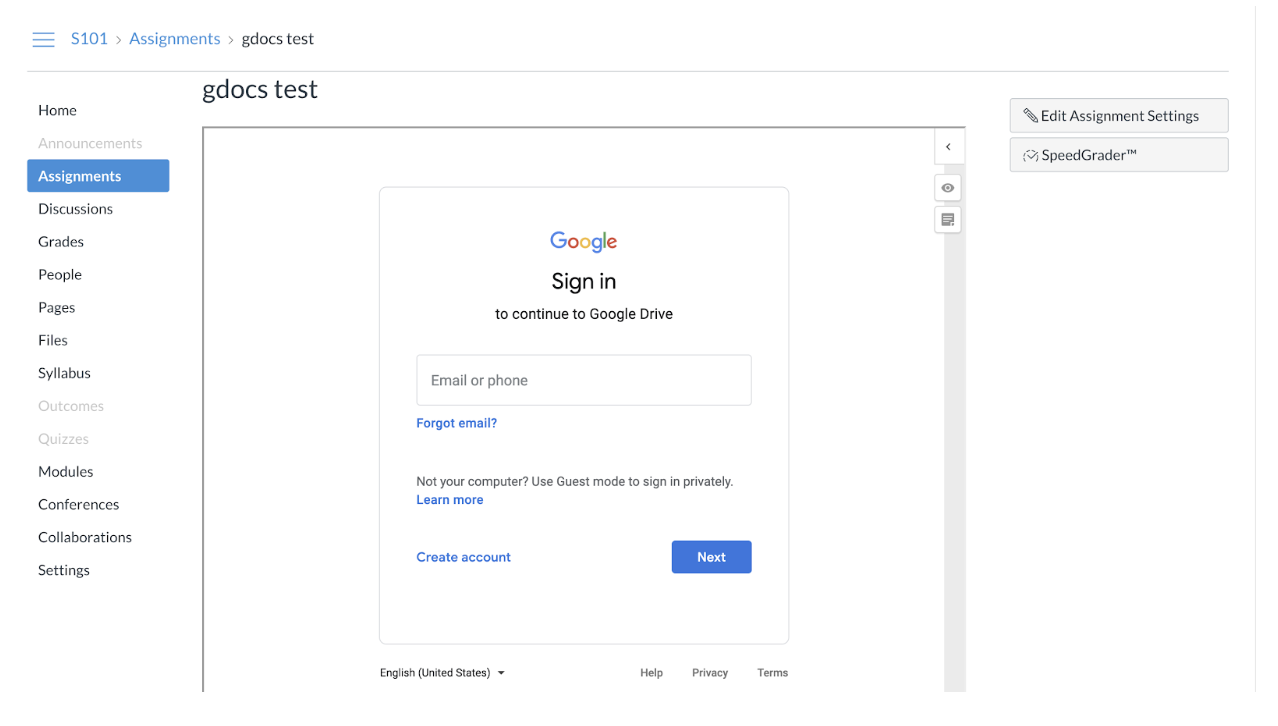
Task: Collapse the viewer side panel chevron
Action: [x=948, y=147]
